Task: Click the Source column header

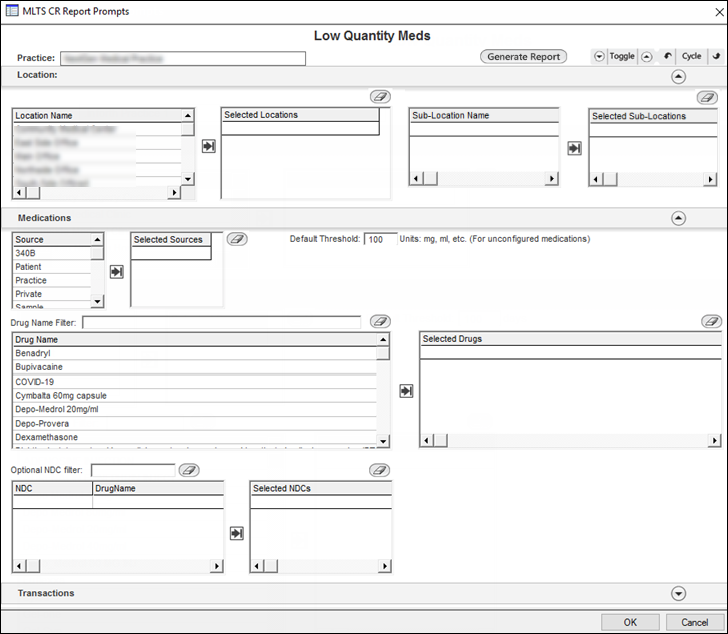Action: tap(52, 239)
